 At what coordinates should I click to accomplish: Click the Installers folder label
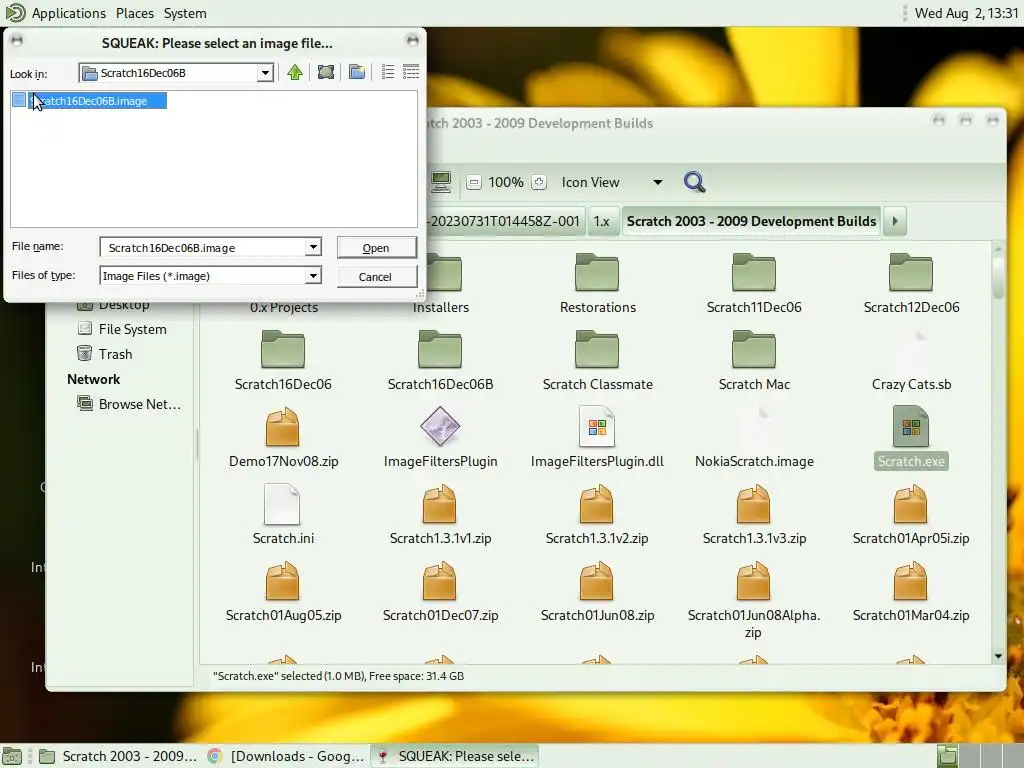tap(441, 308)
